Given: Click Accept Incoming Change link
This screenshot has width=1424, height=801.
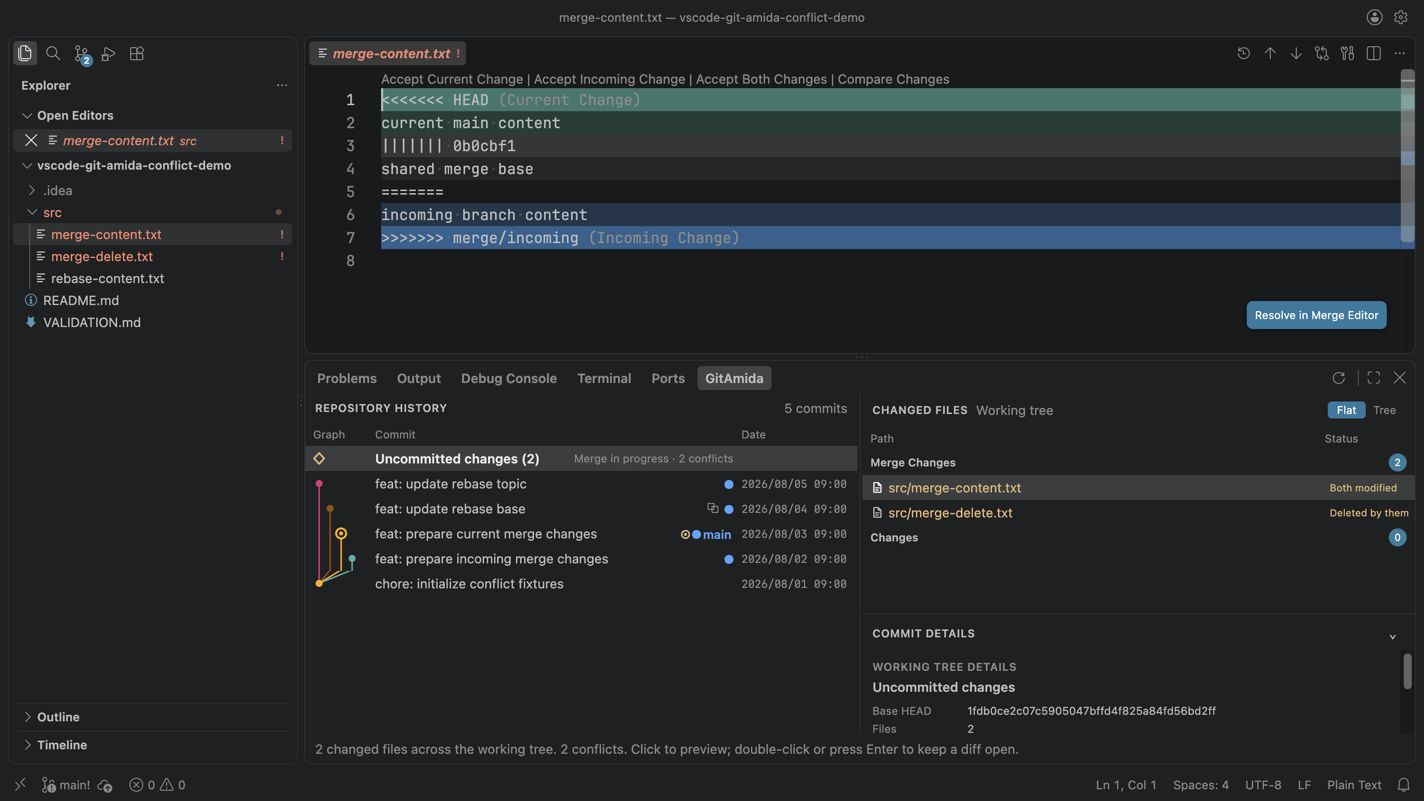Looking at the screenshot, I should pyautogui.click(x=609, y=79).
